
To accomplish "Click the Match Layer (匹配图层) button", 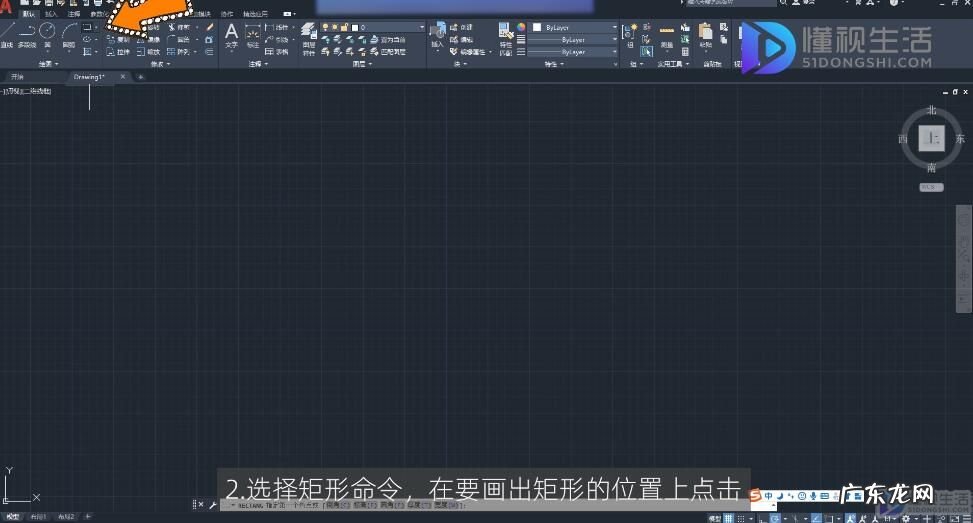I will pos(388,51).
